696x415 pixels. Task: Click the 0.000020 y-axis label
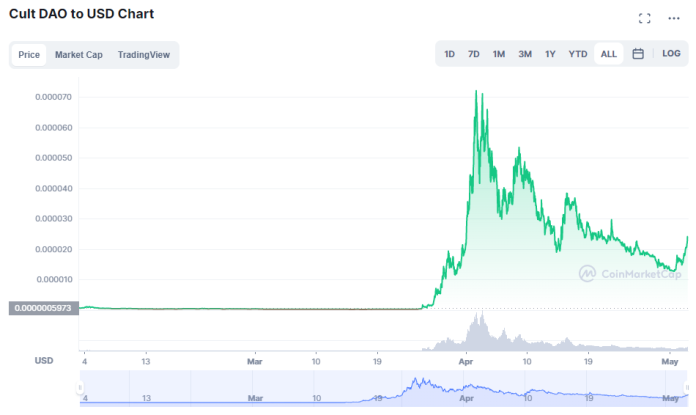53,249
